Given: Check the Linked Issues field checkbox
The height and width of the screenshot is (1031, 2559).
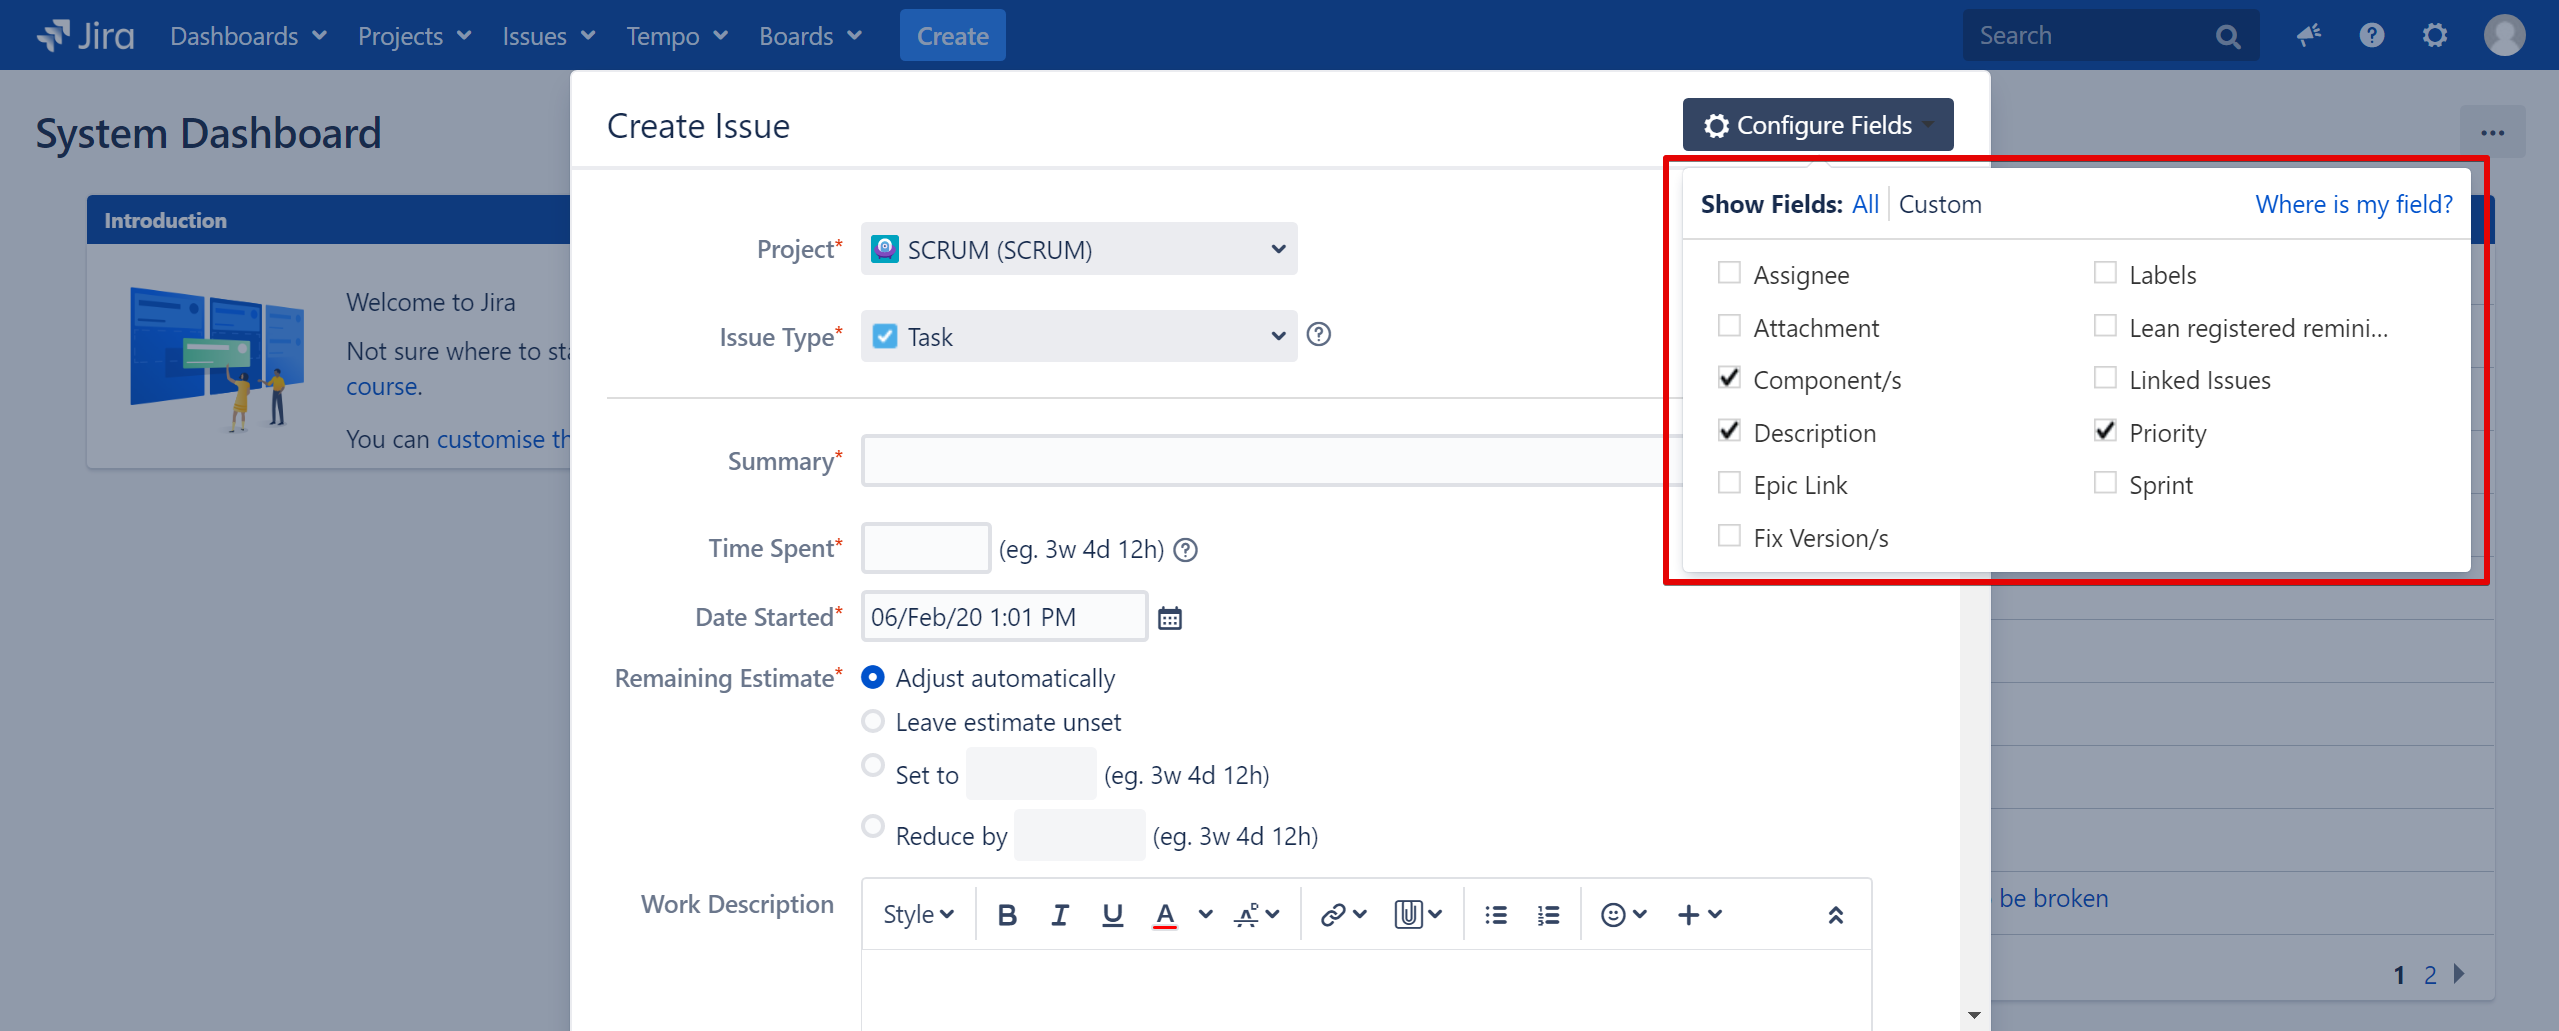Looking at the screenshot, I should [2105, 378].
